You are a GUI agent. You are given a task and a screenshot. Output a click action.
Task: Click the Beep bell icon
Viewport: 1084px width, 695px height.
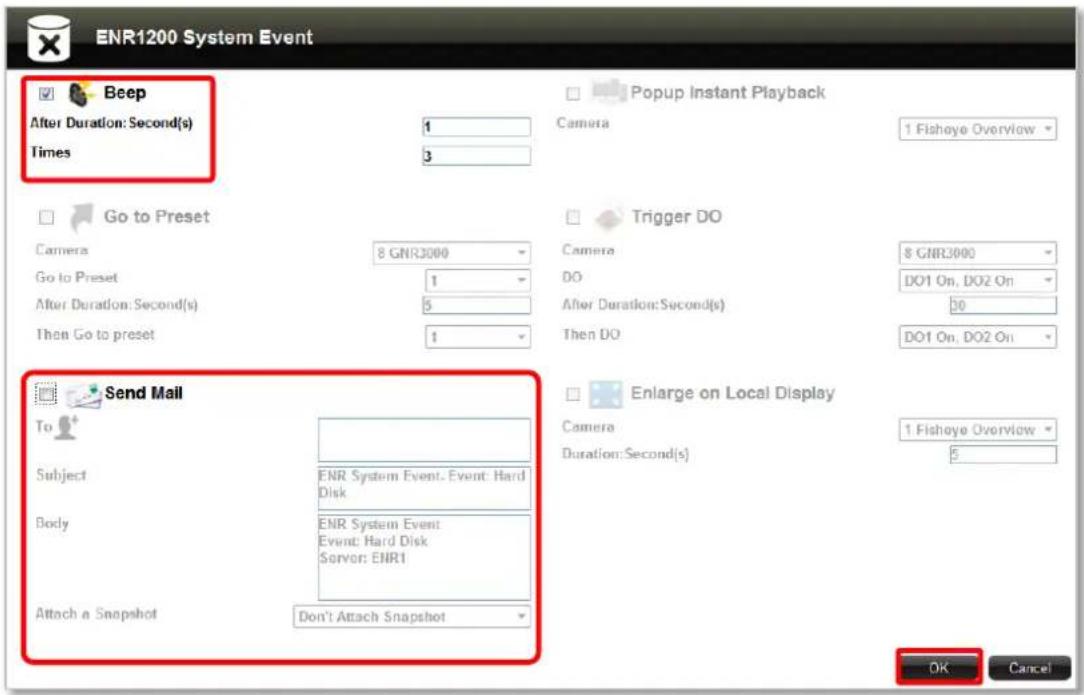[x=82, y=93]
